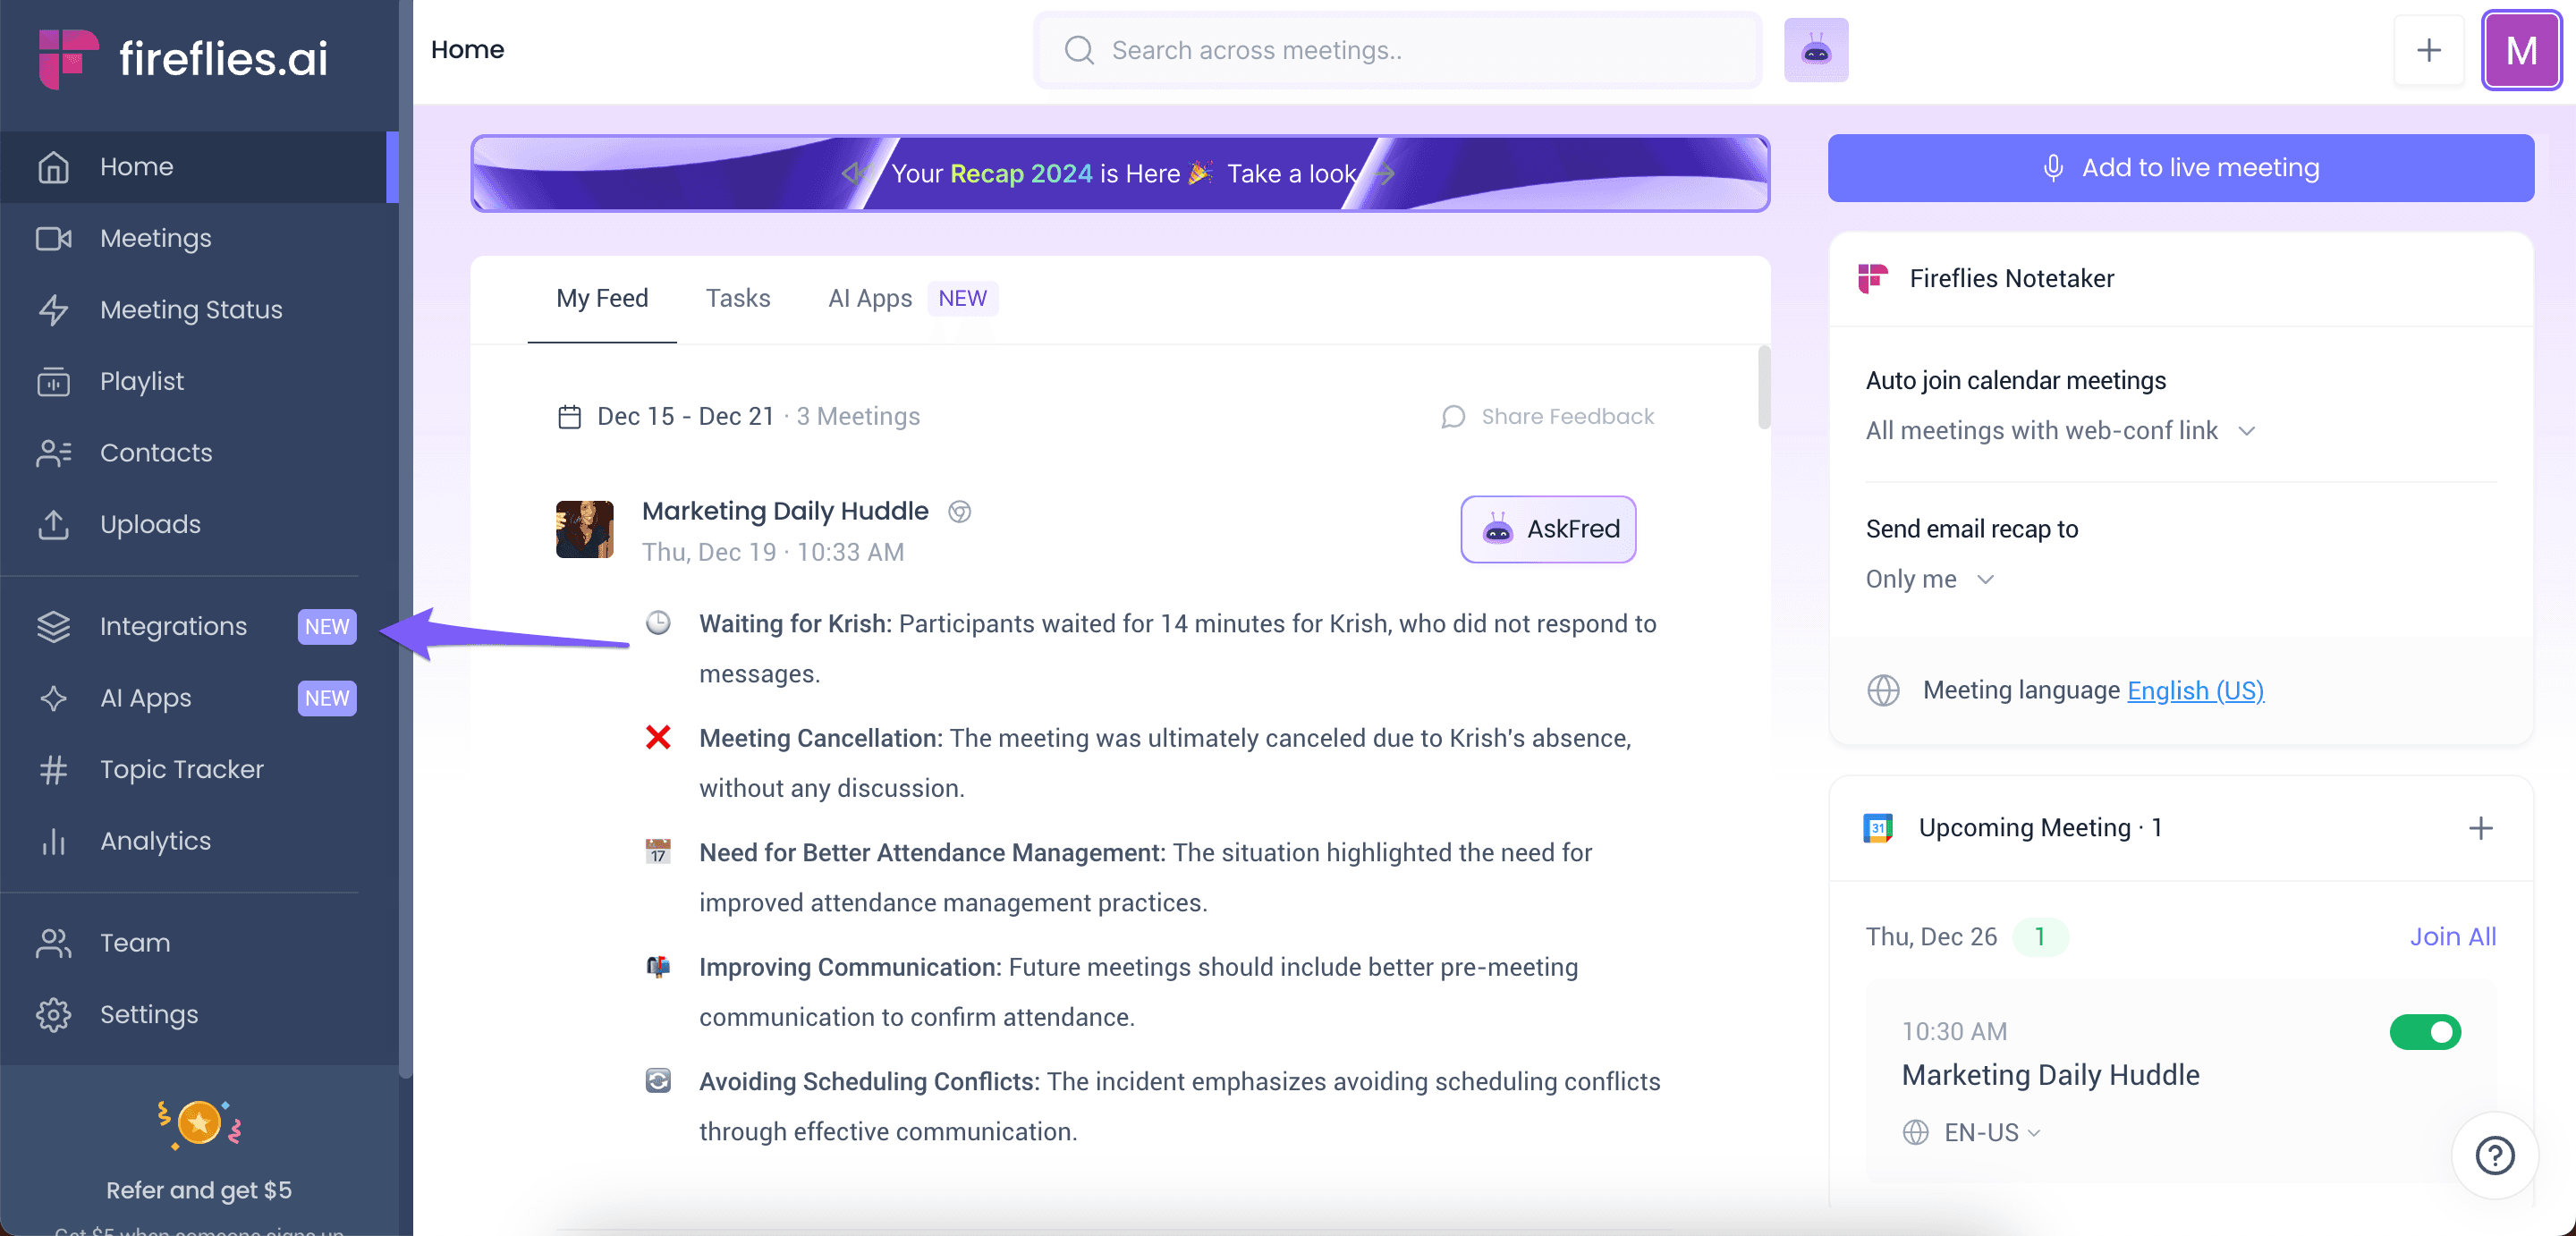Screen dimensions: 2576x1236
Task: Toggle auto-join for Marketing Daily Huddle 10:30 AM
Action: 2425,1032
